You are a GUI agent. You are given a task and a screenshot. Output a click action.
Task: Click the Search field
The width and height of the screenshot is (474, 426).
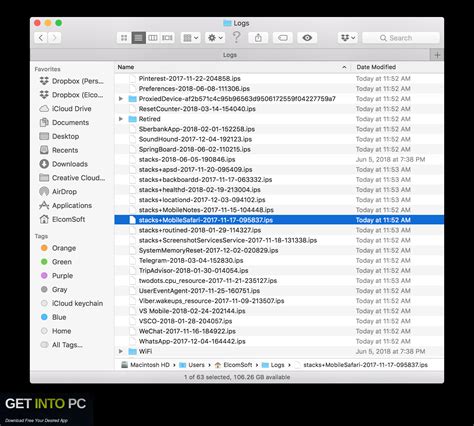[x=401, y=38]
